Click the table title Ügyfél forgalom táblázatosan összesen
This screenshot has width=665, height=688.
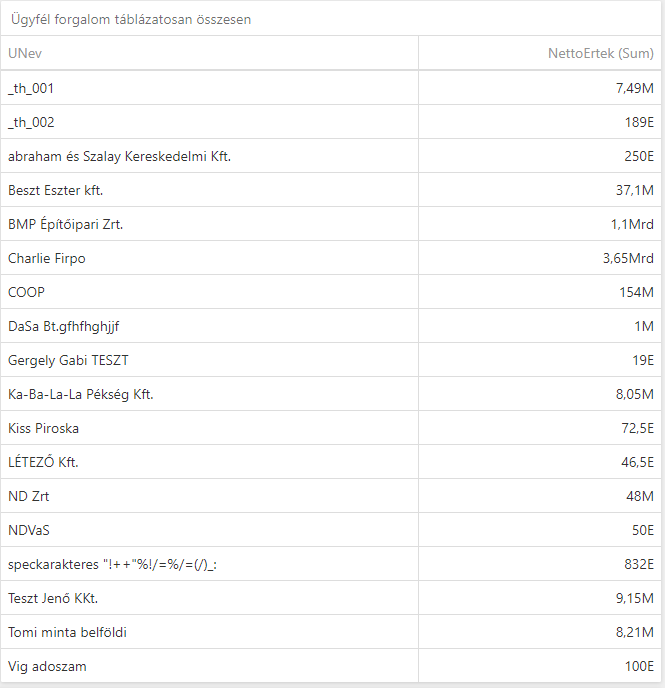pos(131,19)
